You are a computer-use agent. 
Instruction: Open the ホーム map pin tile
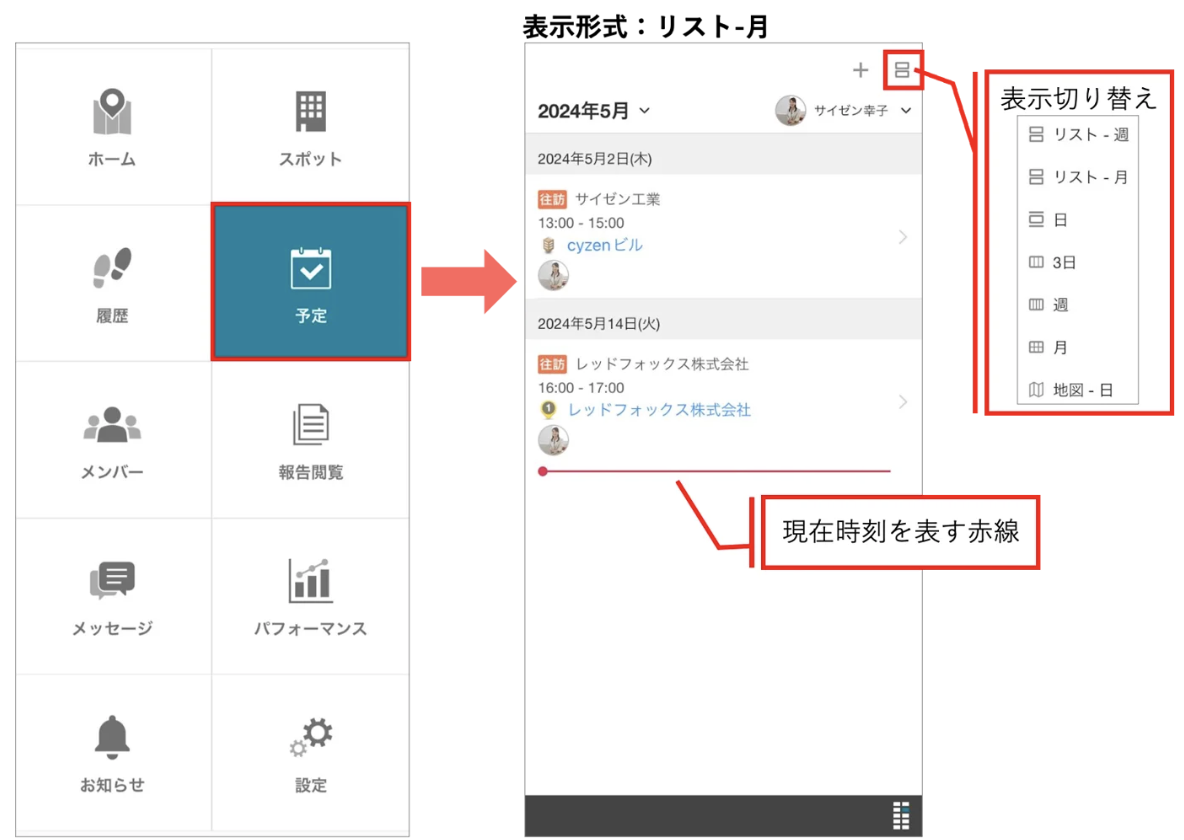(113, 127)
